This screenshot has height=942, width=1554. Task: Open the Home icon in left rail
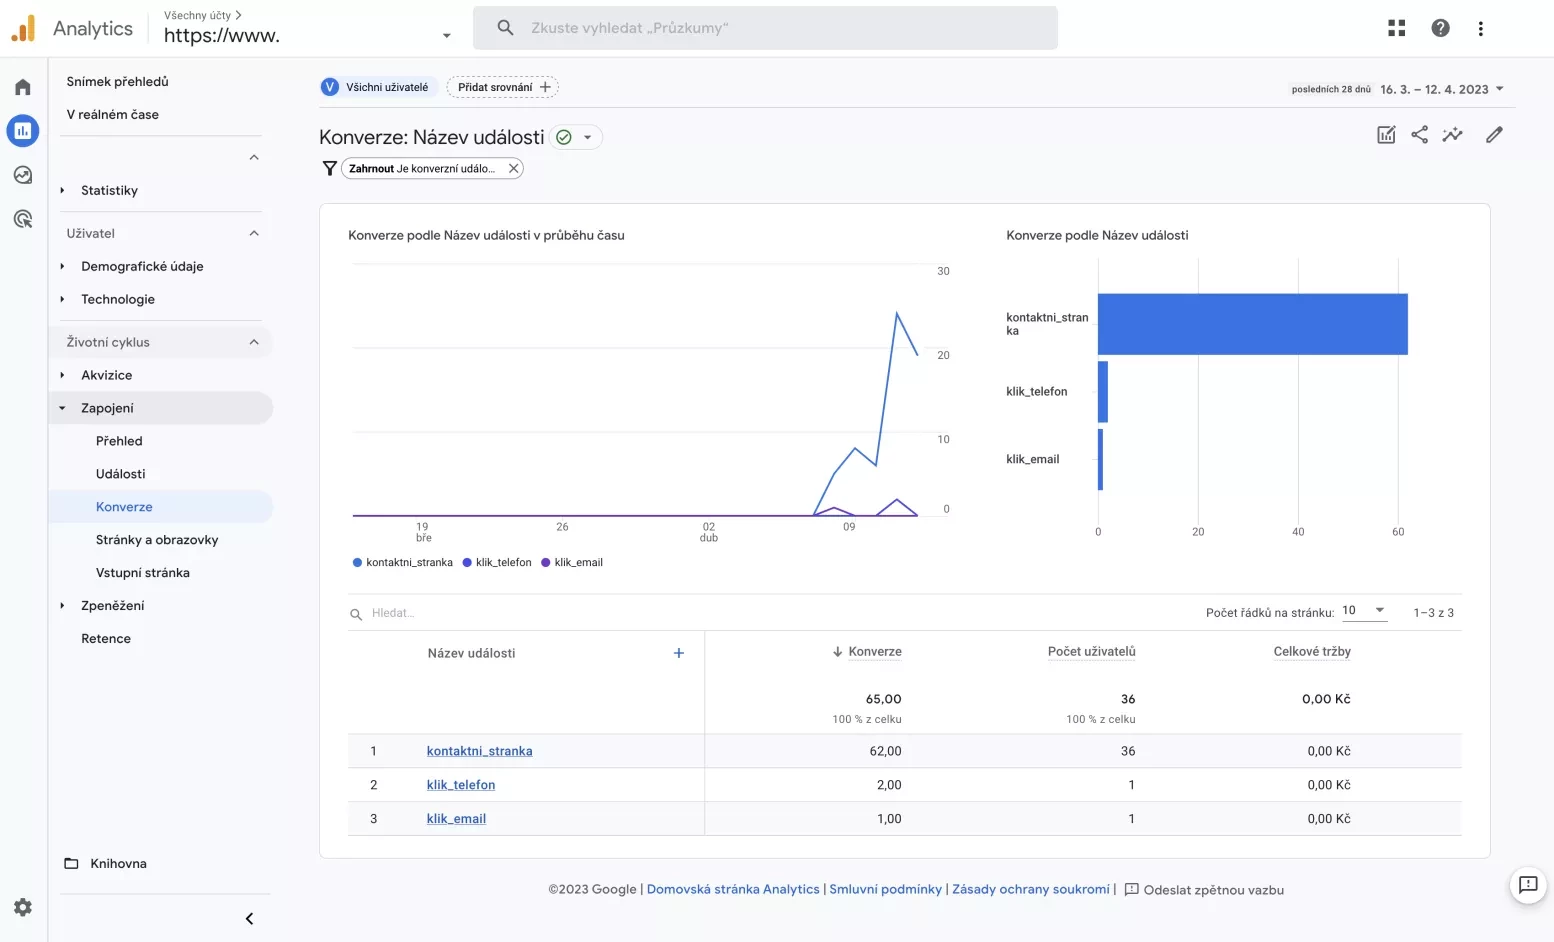[23, 87]
